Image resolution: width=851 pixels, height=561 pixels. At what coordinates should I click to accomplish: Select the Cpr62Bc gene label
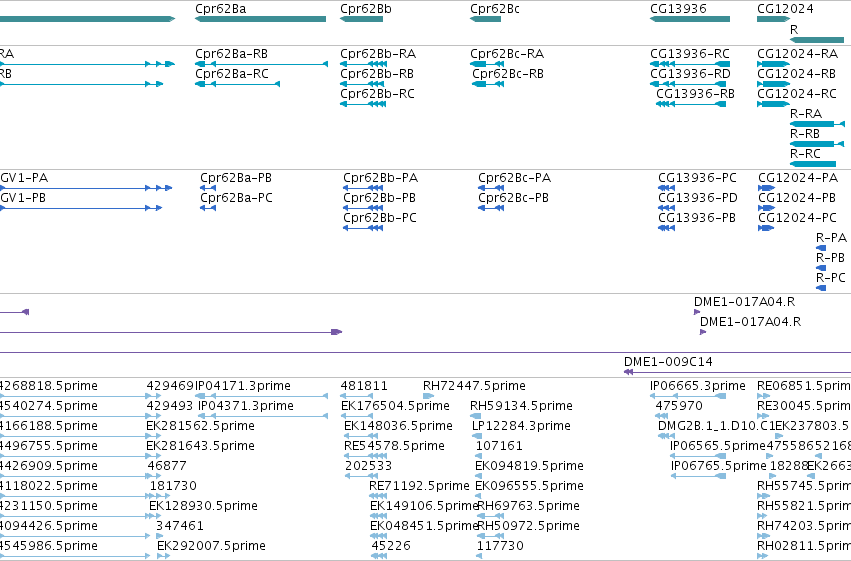(495, 9)
